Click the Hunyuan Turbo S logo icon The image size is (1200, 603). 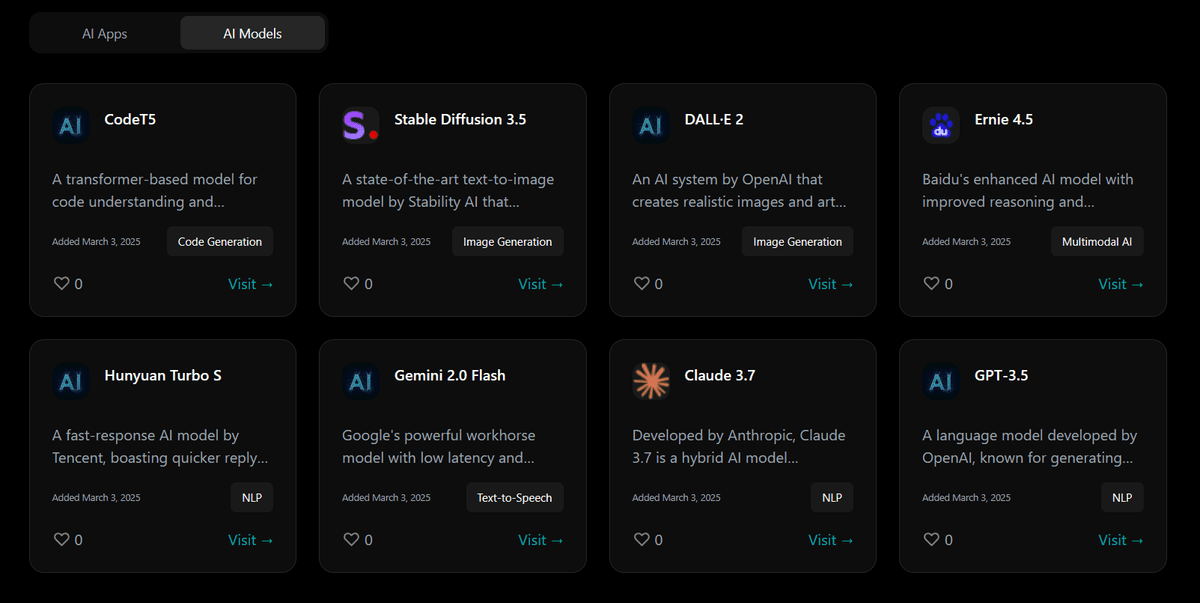70,381
